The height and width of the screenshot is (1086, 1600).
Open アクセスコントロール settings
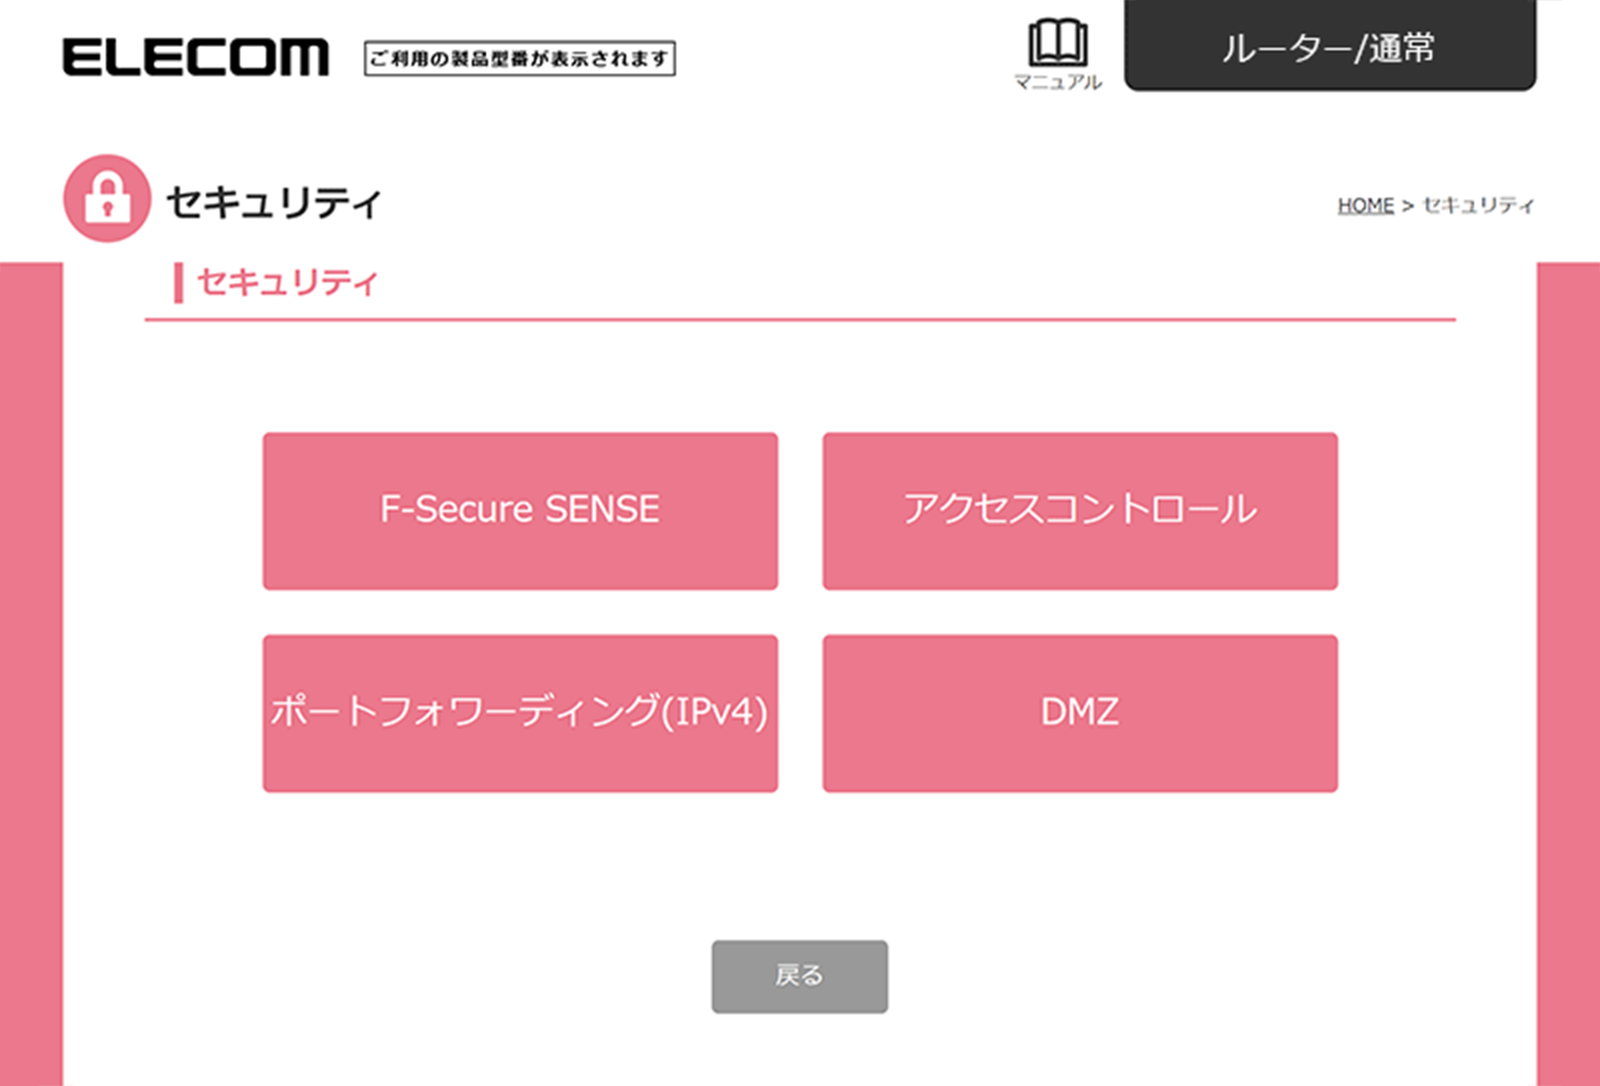point(1080,510)
